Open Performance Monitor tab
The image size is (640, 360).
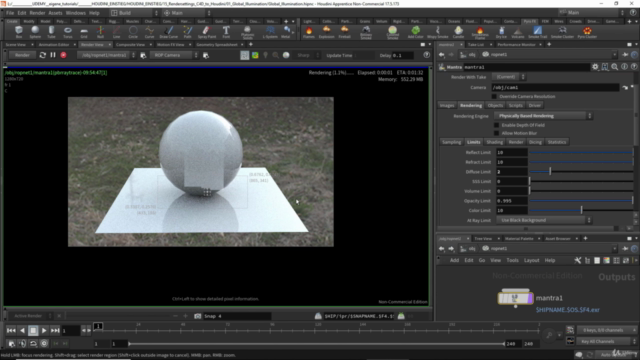coord(516,44)
